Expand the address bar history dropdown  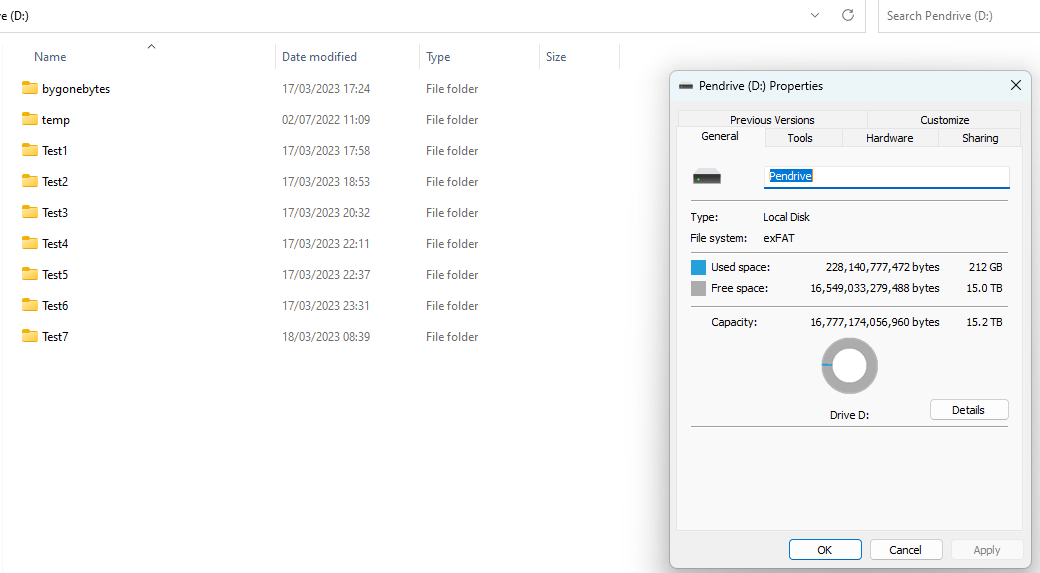point(815,16)
